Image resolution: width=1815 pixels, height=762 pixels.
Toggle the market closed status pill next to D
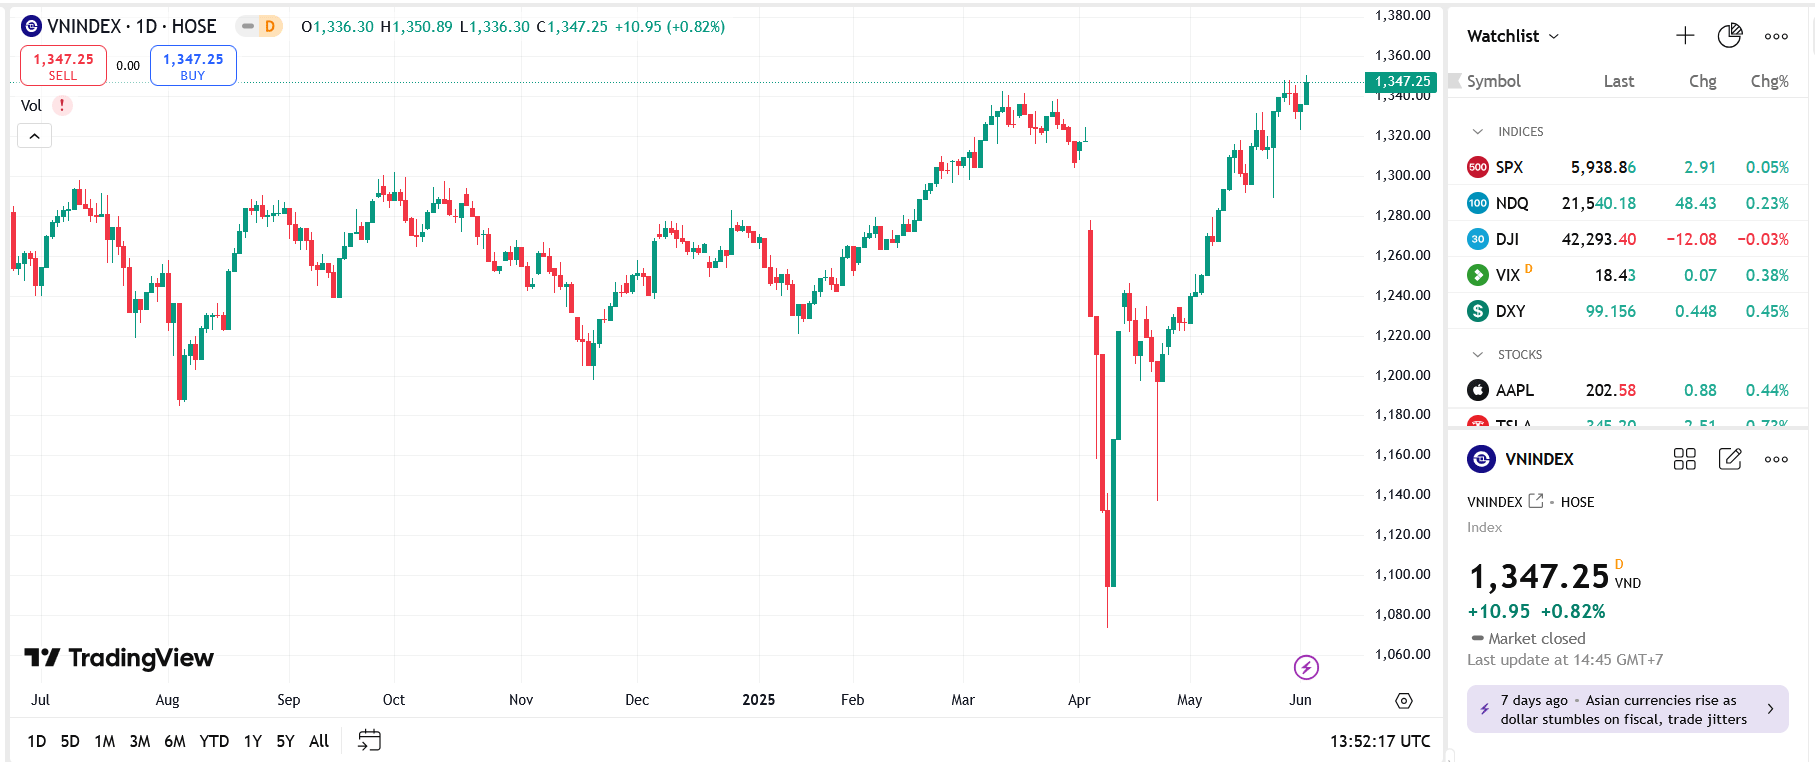(248, 27)
